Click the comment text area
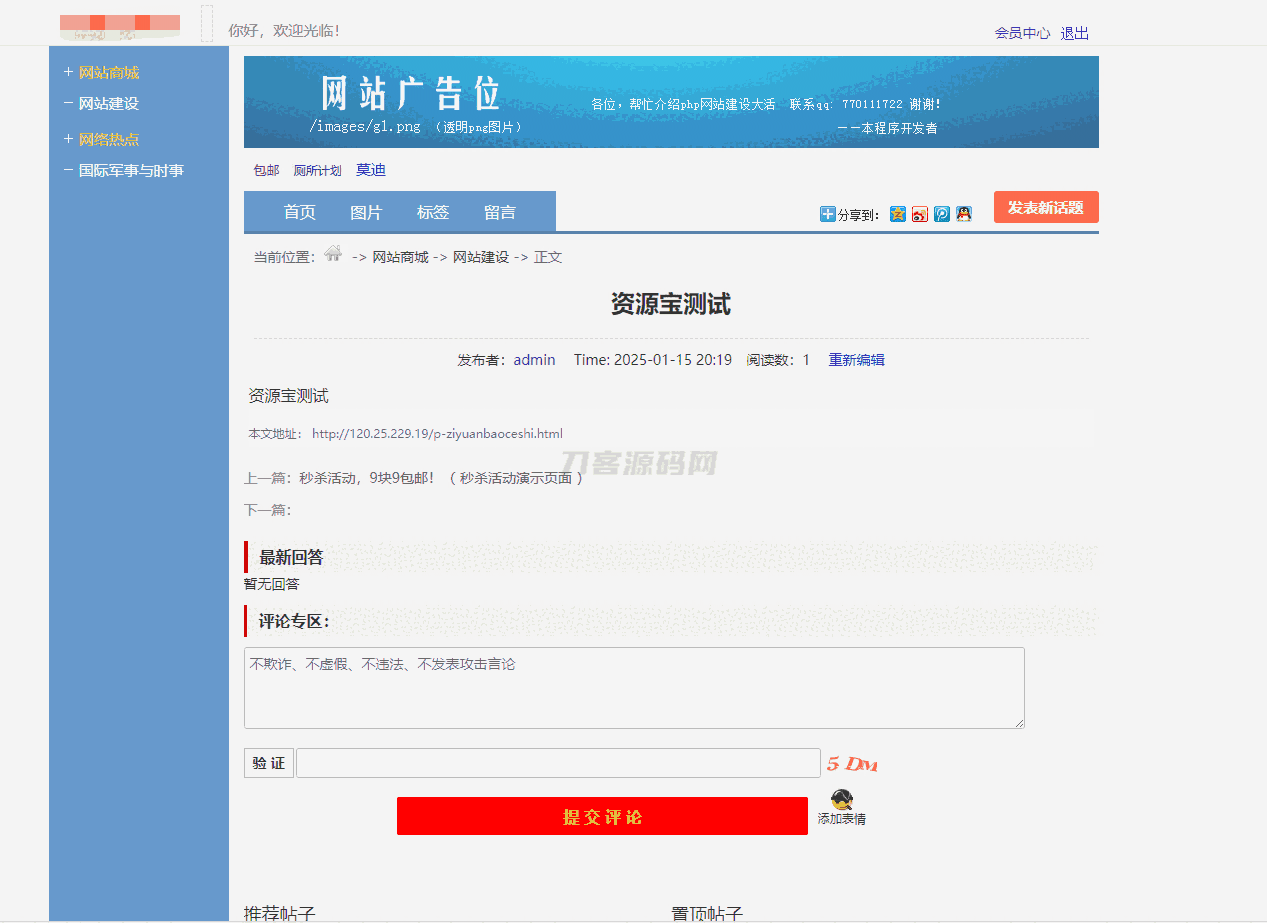 tap(634, 688)
